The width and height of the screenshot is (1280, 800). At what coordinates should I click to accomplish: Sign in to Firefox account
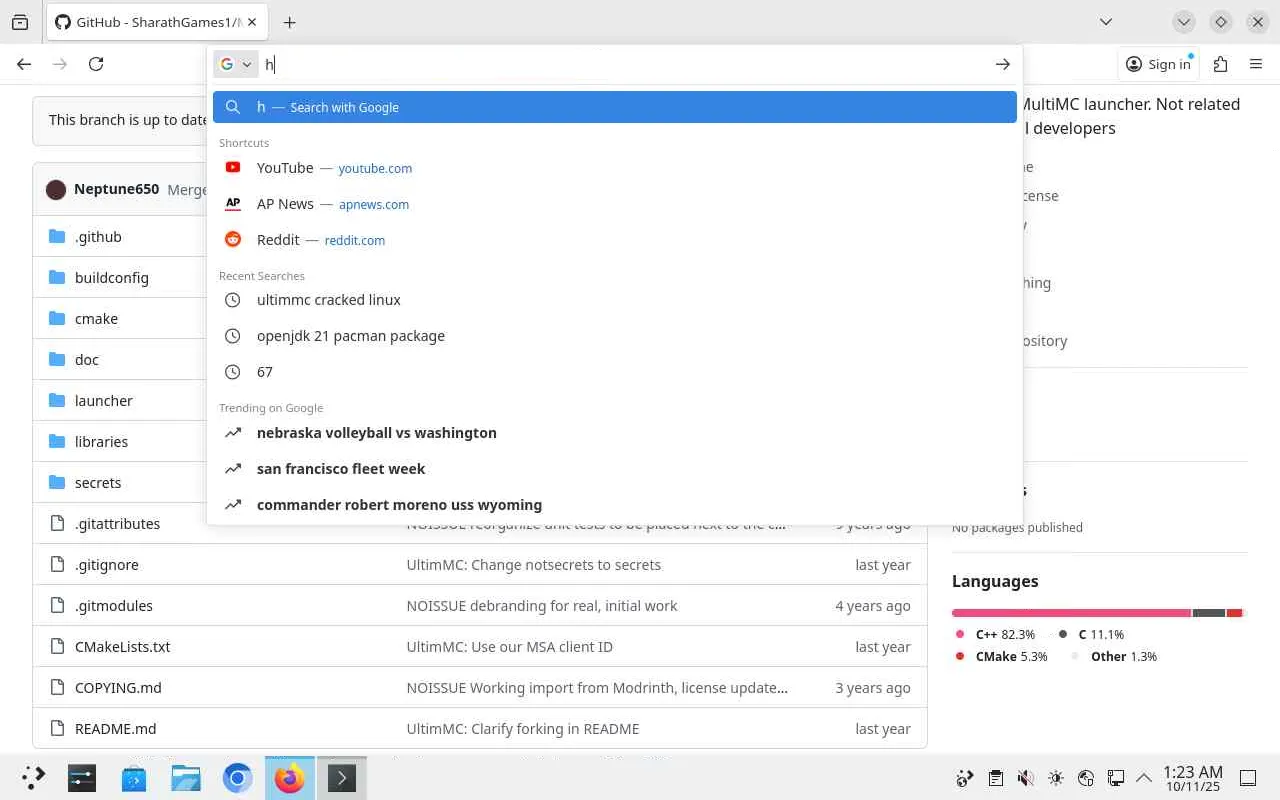coord(1158,64)
